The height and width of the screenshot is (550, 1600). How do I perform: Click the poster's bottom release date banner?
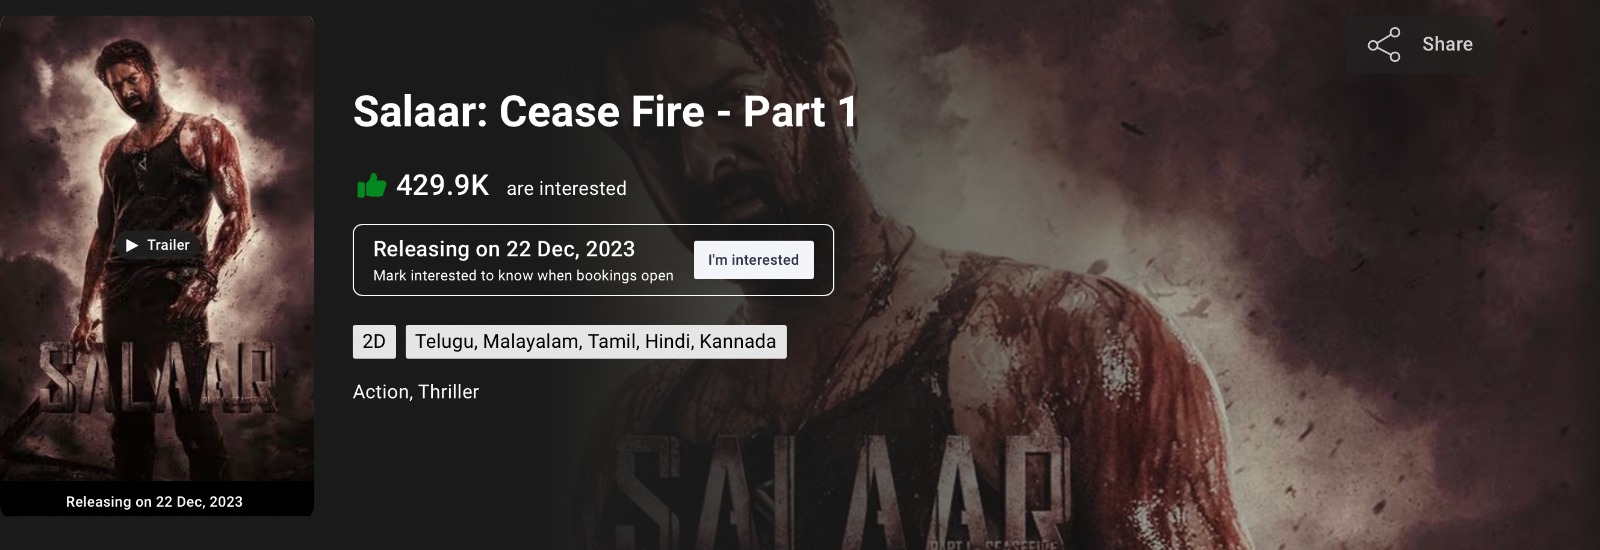coord(154,502)
